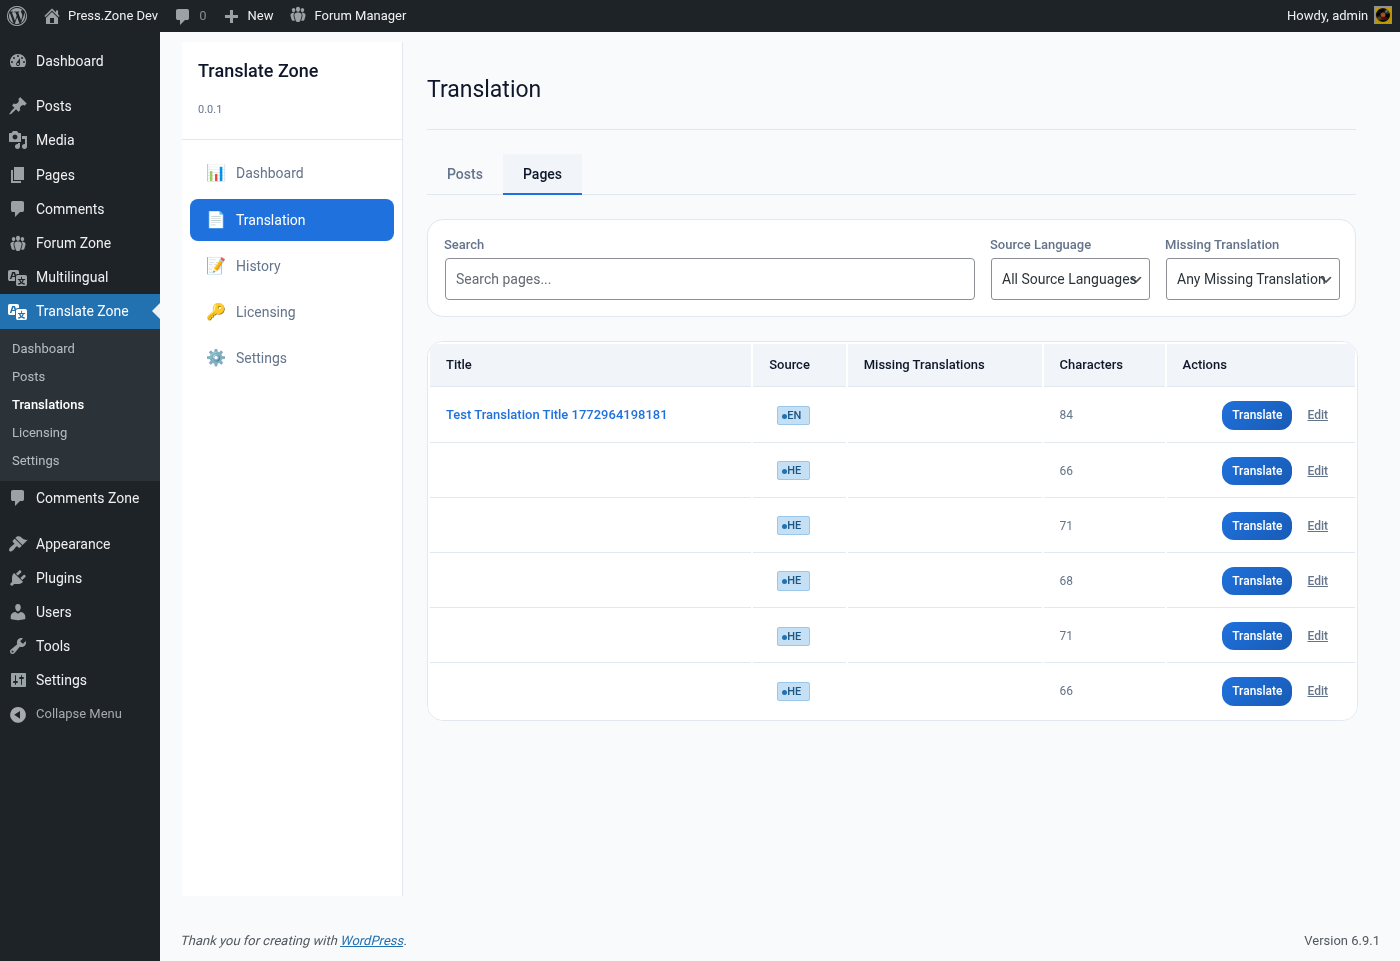1400x961 pixels.
Task: Click the Missing Translations column header
Action: point(944,365)
